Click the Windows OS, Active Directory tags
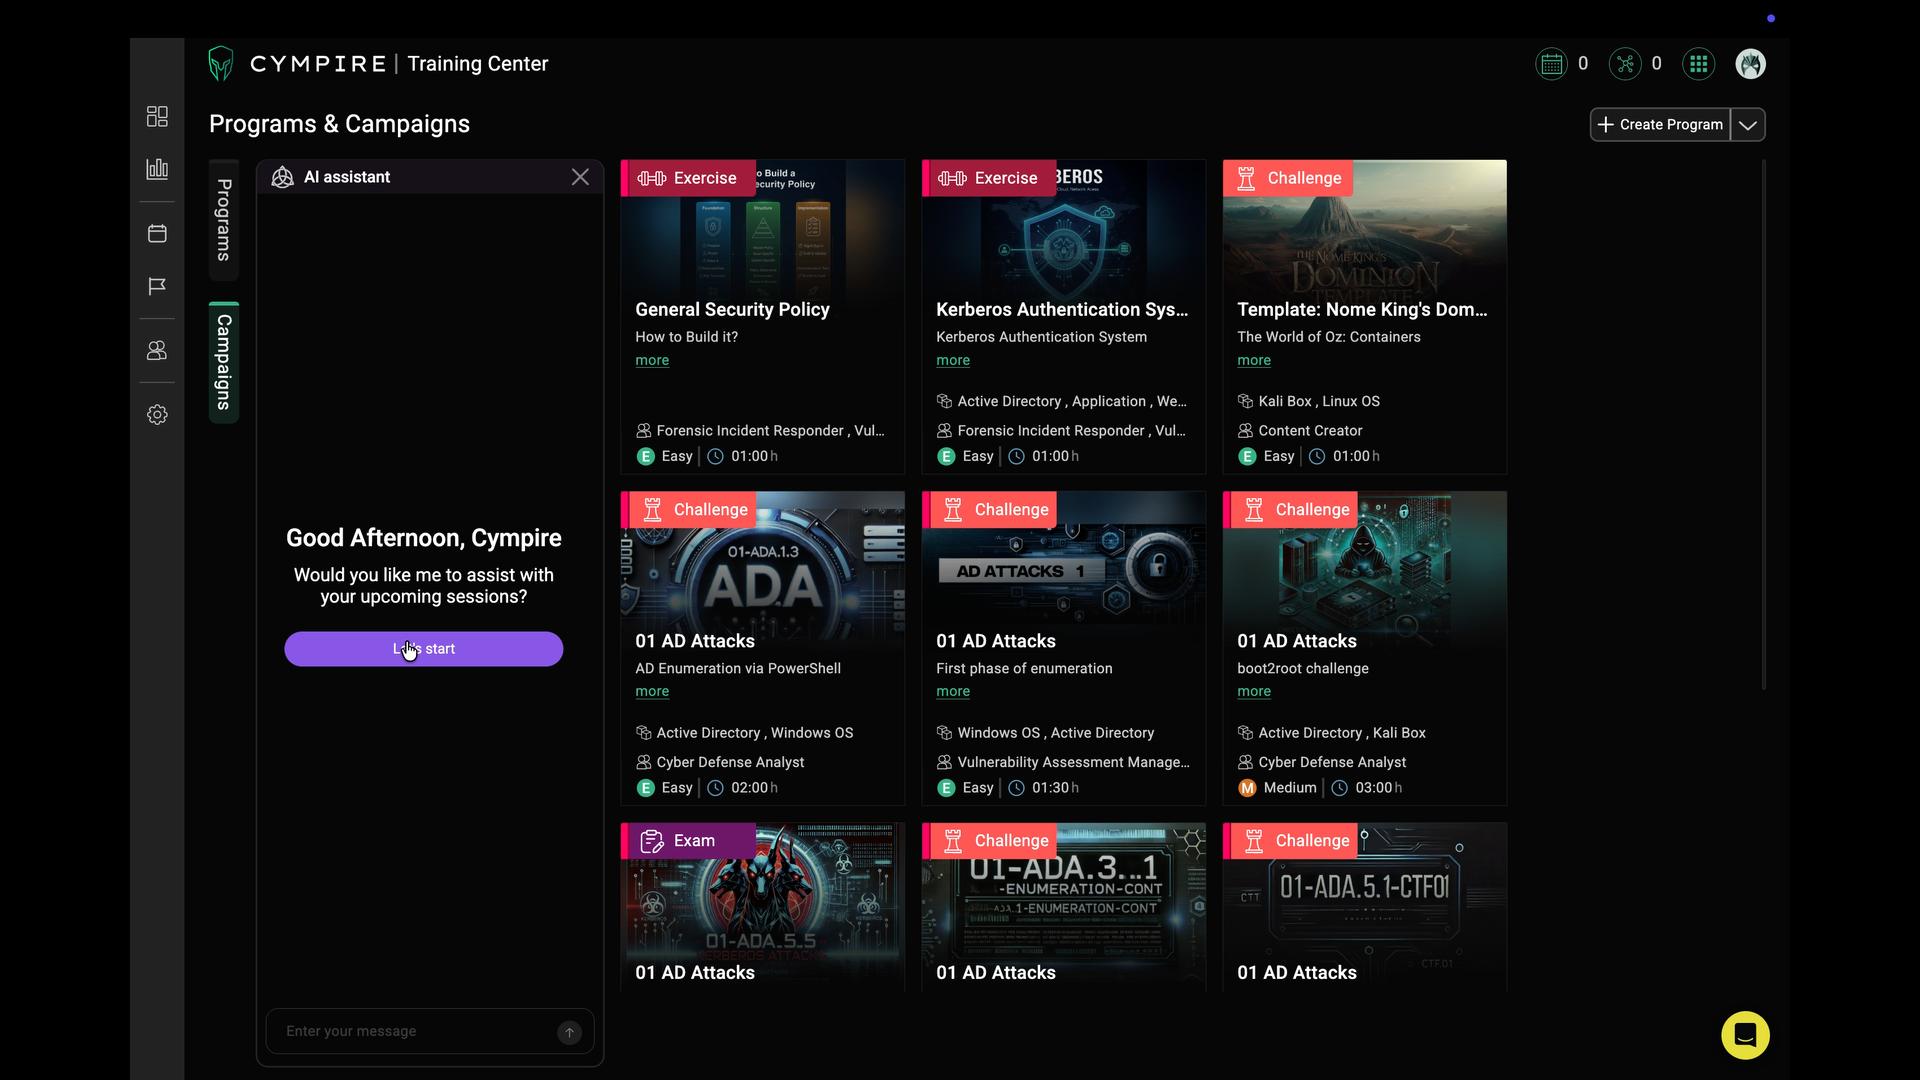The width and height of the screenshot is (1920, 1080). click(x=1055, y=733)
